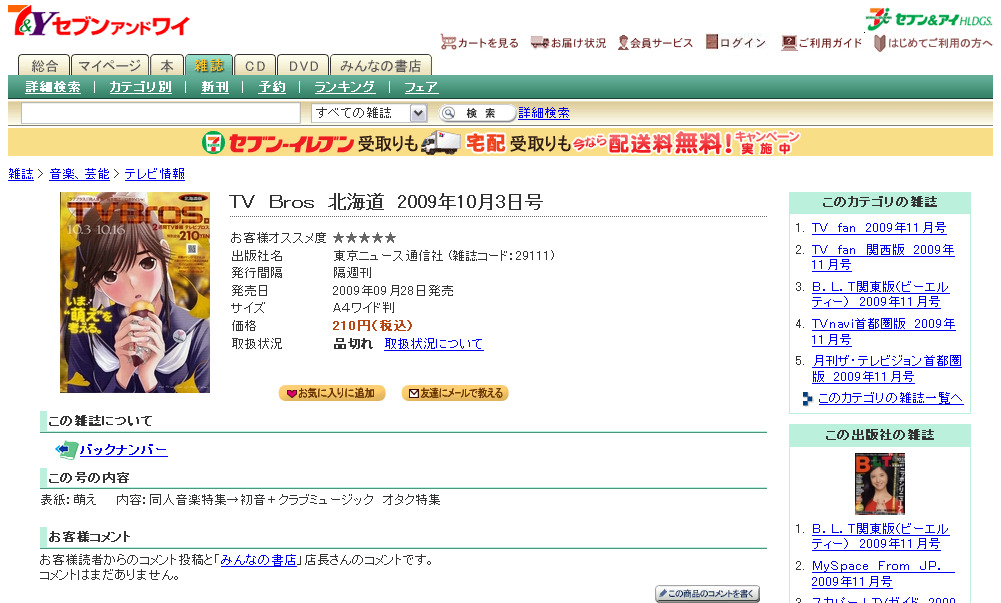Viewport: 1001px width, 603px height.
Task: Check delivery status with お届け状況
Action: coord(568,43)
